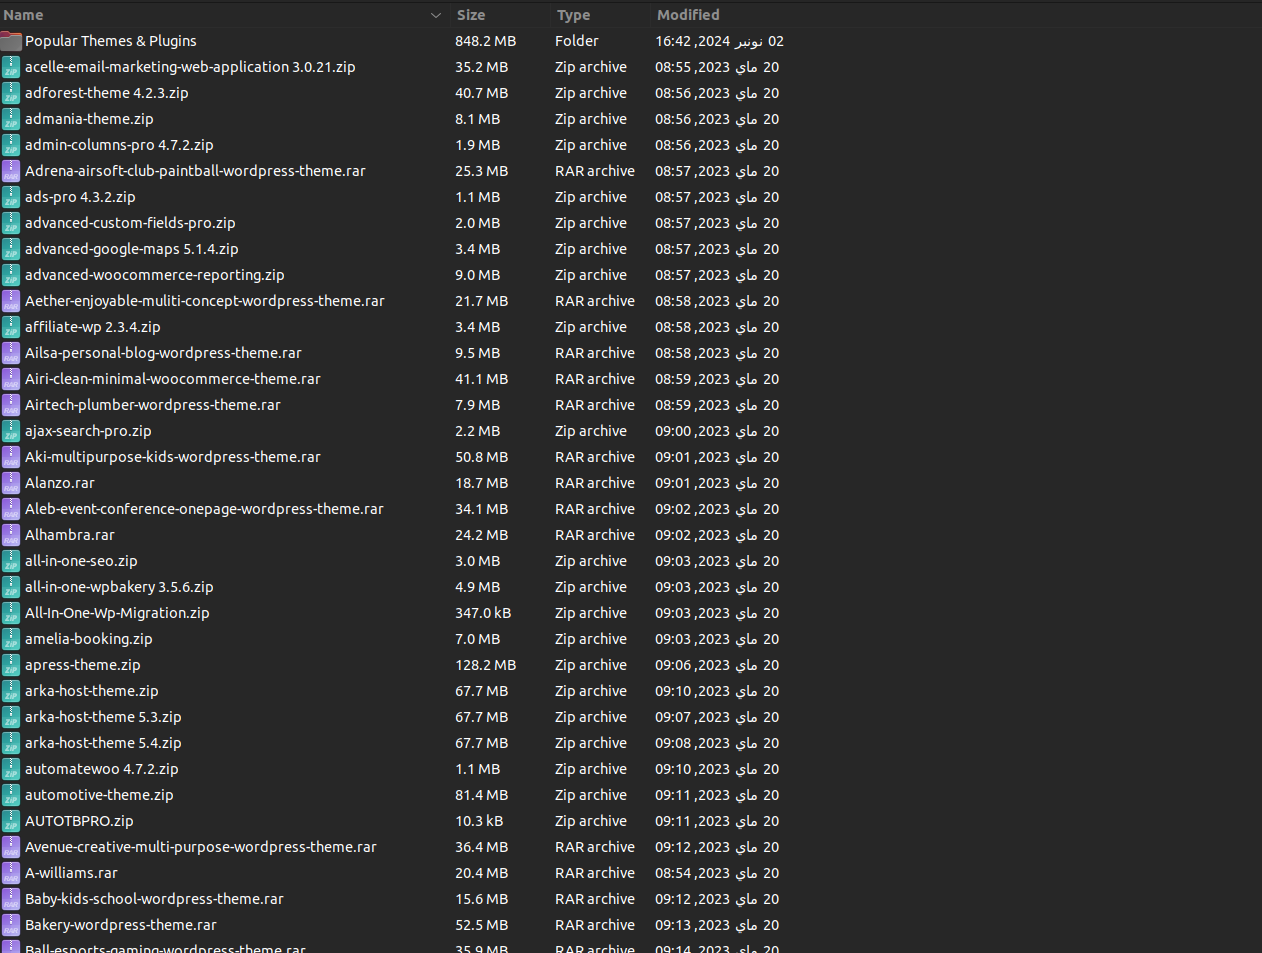Screen dimensions: 1262x953
Task: Click rar icon of Airtech-plumber-wordpress-theme.rar
Action: pyautogui.click(x=11, y=405)
